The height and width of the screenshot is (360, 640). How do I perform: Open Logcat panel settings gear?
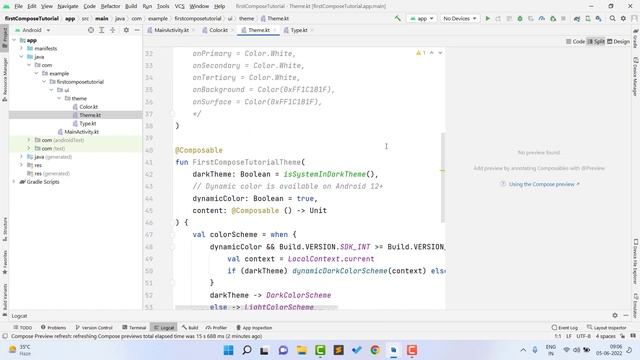[615, 316]
